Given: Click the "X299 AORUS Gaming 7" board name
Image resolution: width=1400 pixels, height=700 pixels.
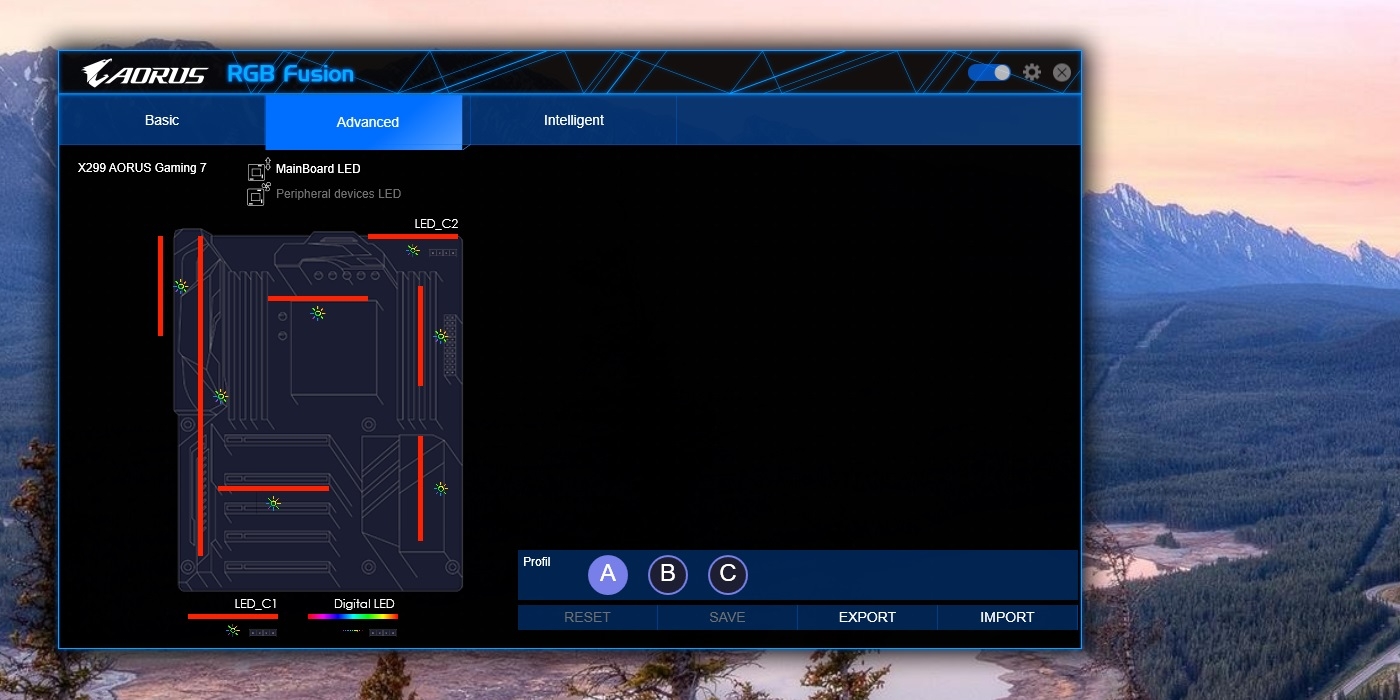Looking at the screenshot, I should 142,168.
